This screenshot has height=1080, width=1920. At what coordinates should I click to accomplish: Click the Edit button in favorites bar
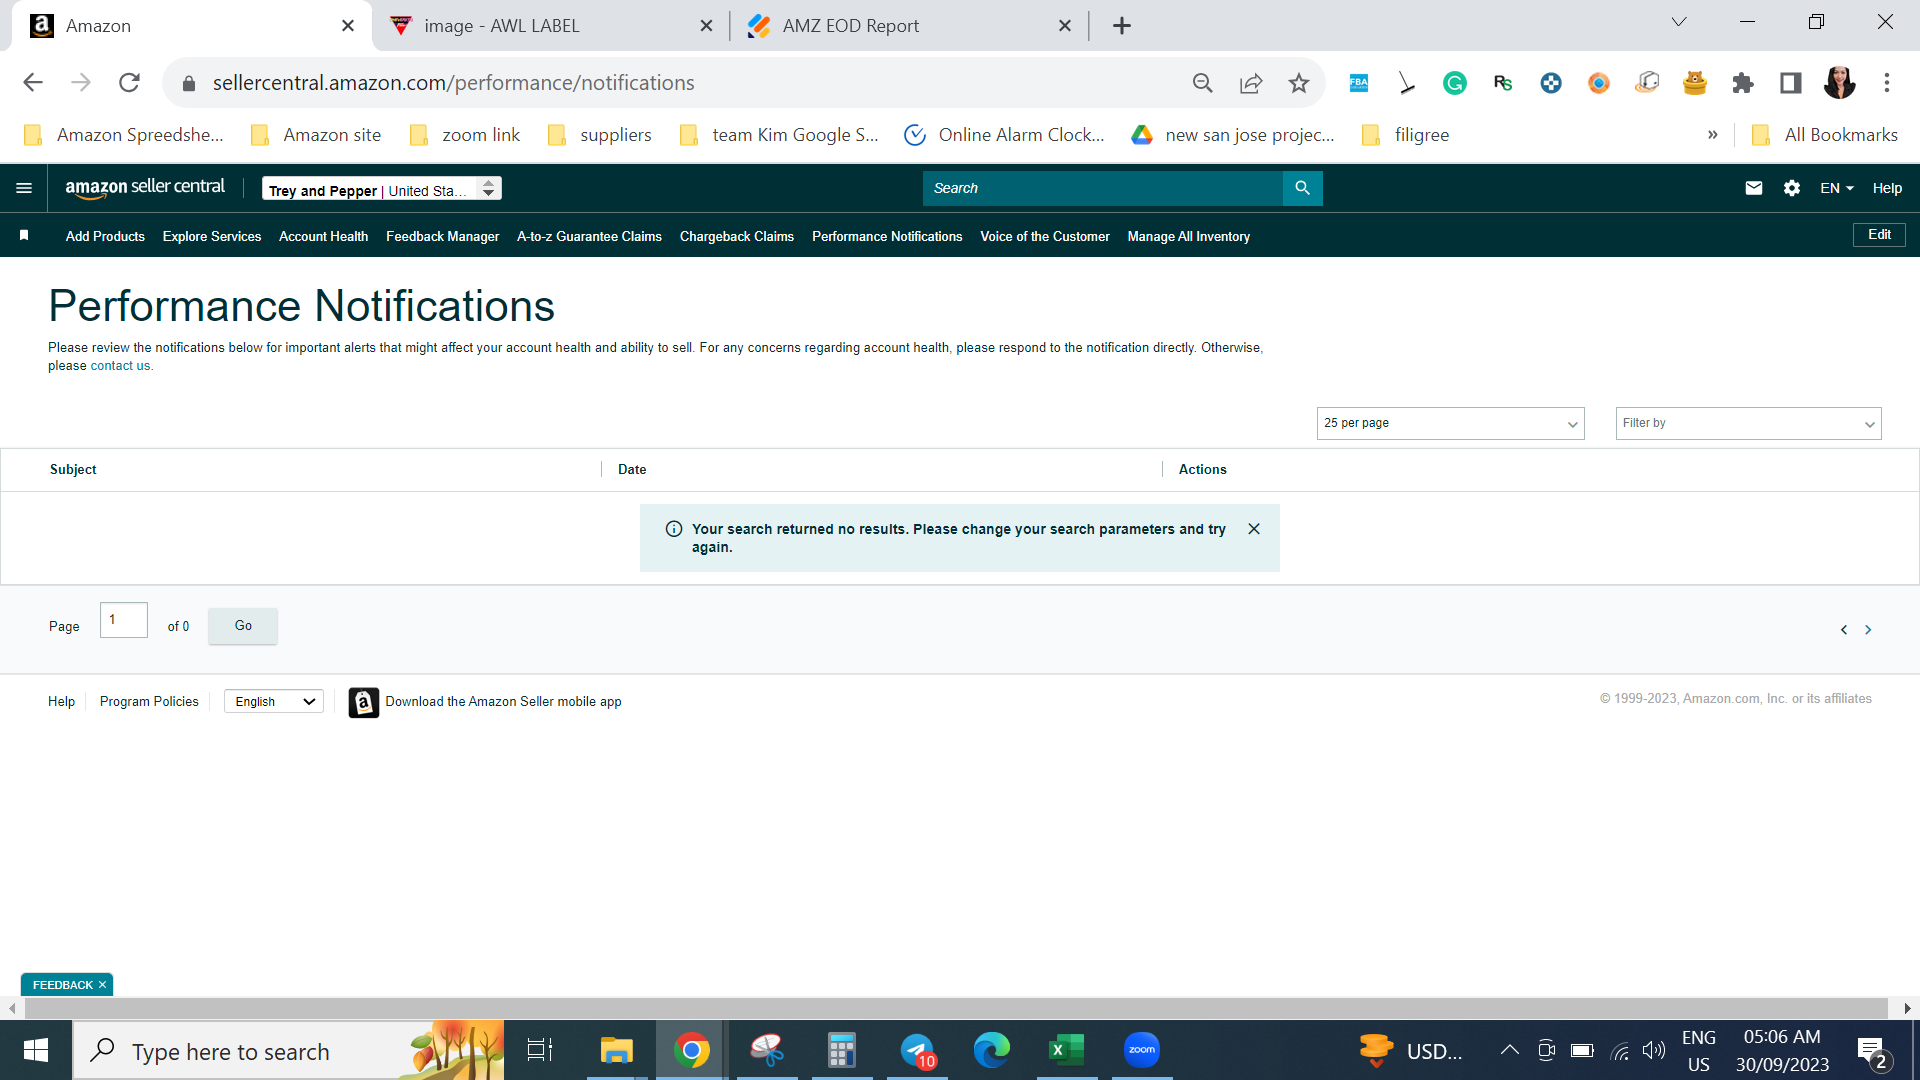pyautogui.click(x=1879, y=235)
